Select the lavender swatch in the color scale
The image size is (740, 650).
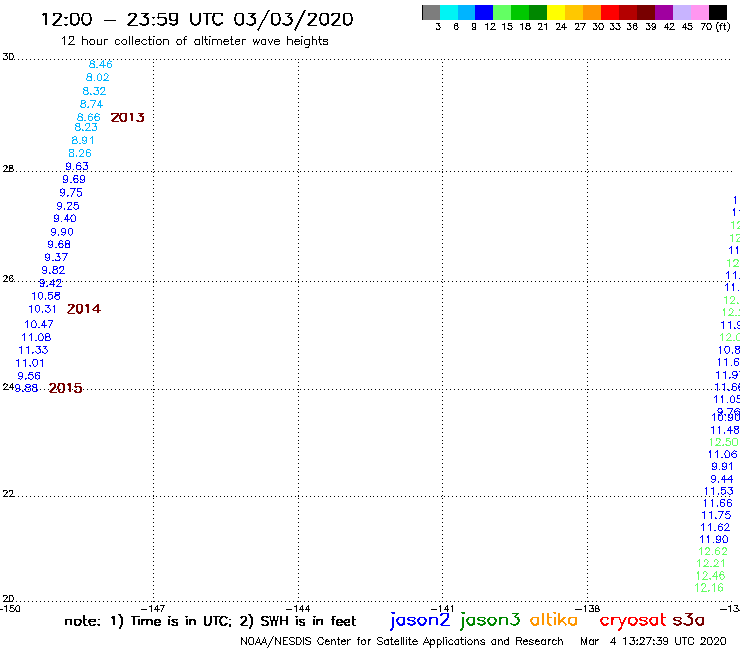pyautogui.click(x=681, y=12)
